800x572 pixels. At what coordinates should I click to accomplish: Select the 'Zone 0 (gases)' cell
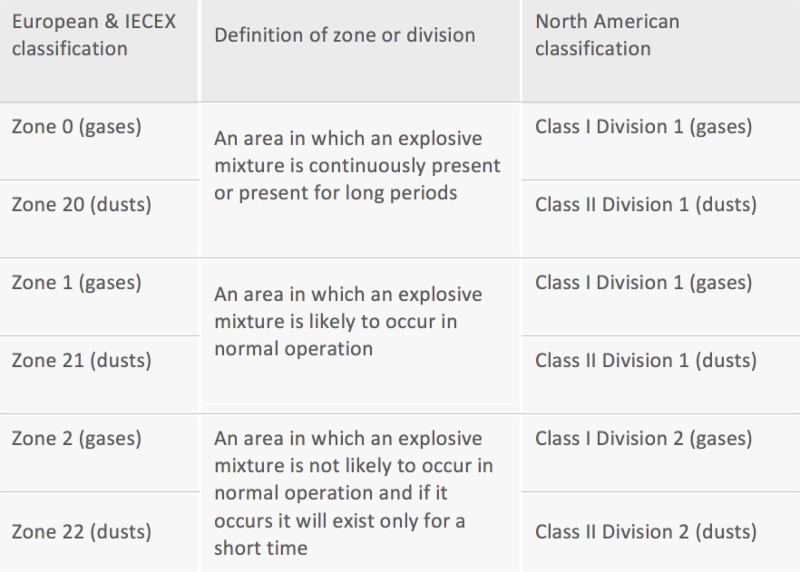[x=77, y=127]
